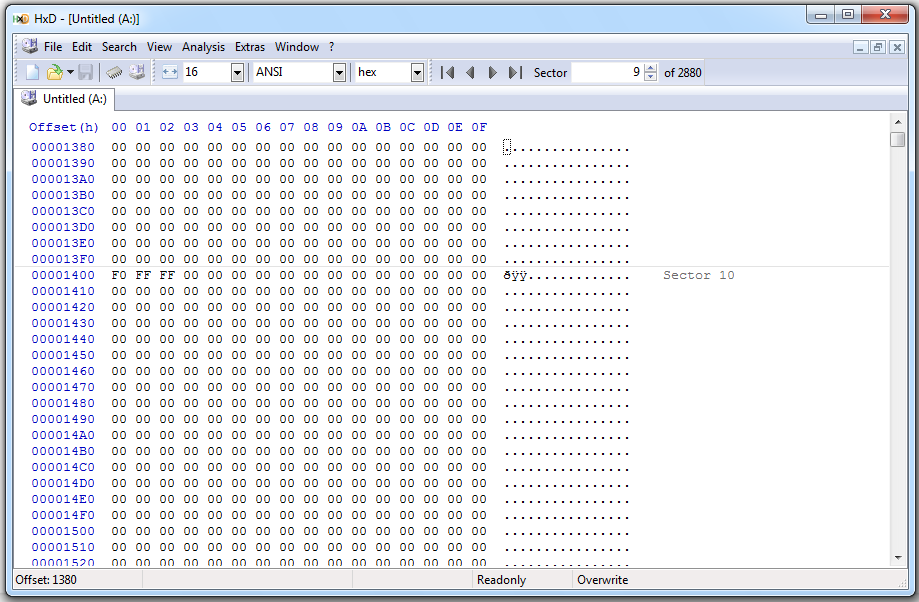Click the bytes-per-row width icon

[170, 72]
